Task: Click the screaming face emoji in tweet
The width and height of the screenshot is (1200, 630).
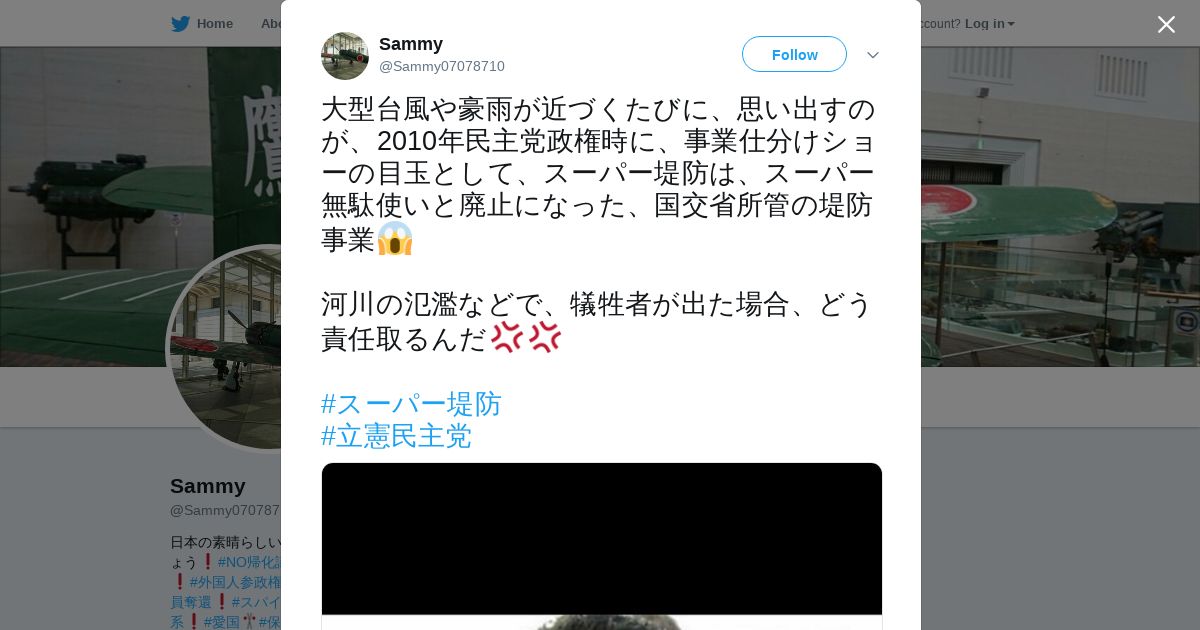Action: (395, 238)
